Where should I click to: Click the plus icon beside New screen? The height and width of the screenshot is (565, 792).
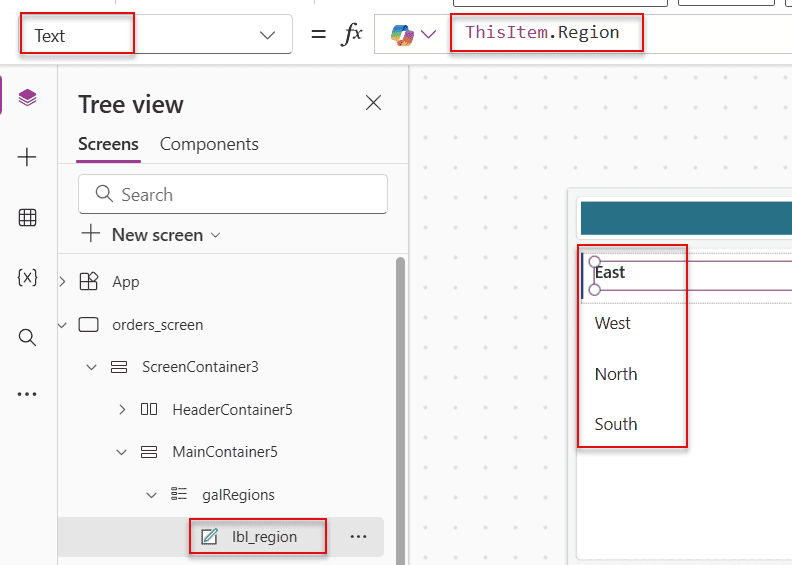click(91, 234)
